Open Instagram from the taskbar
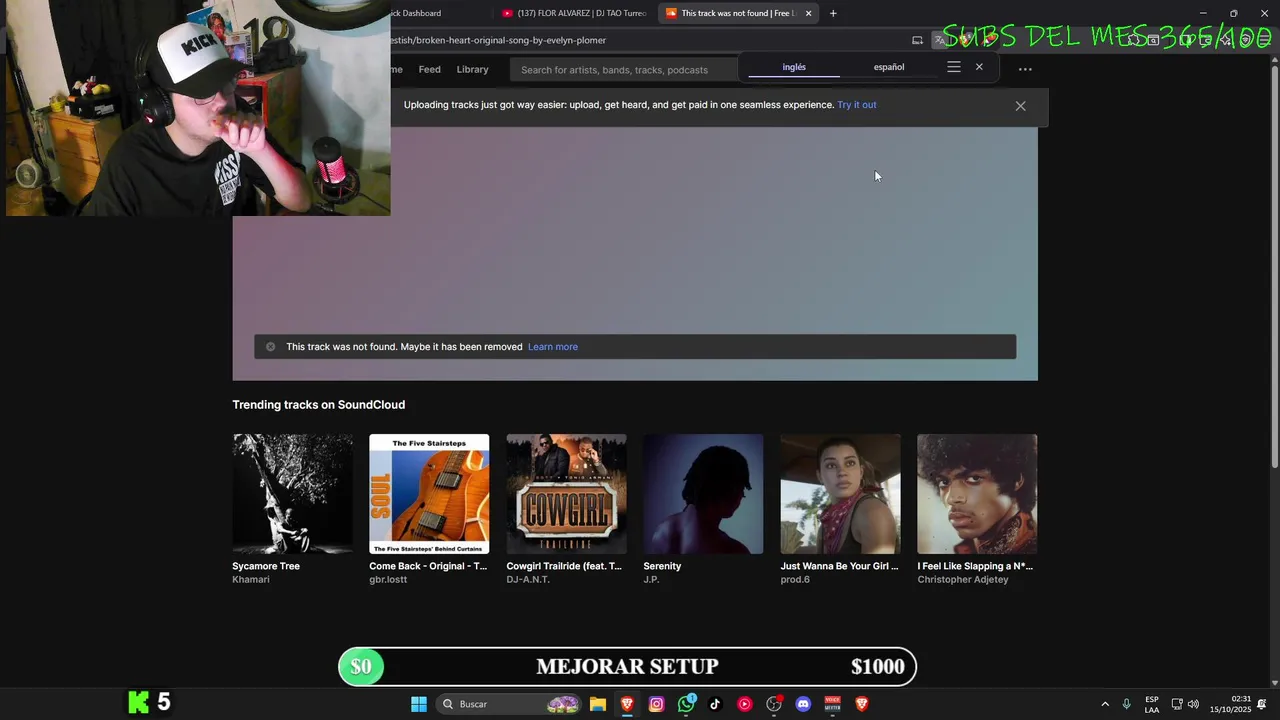Image resolution: width=1280 pixels, height=720 pixels. [656, 704]
